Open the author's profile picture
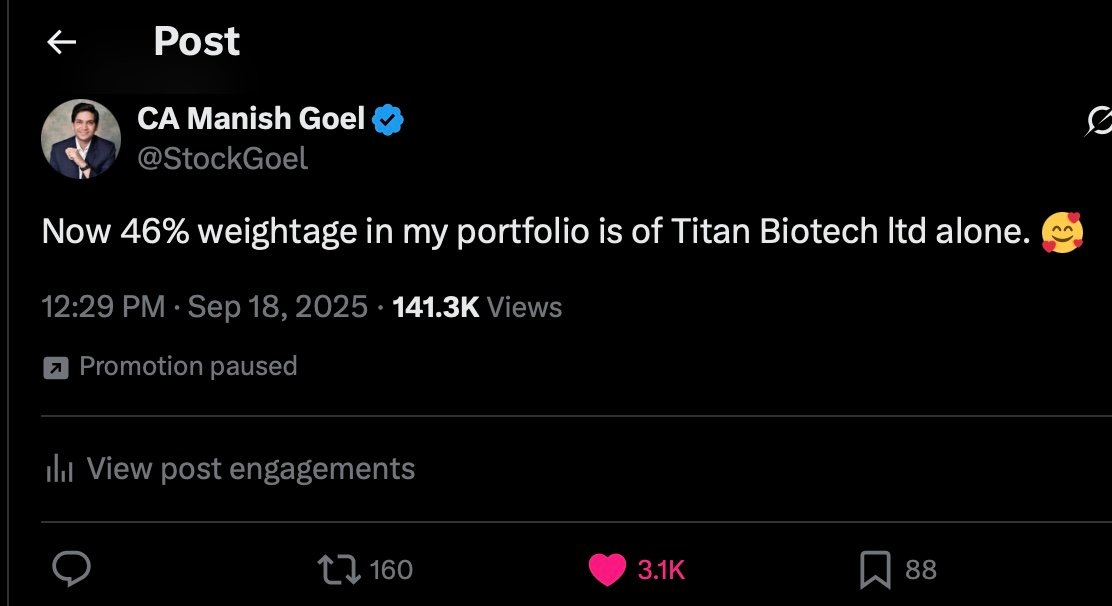This screenshot has width=1112, height=606. pos(81,139)
